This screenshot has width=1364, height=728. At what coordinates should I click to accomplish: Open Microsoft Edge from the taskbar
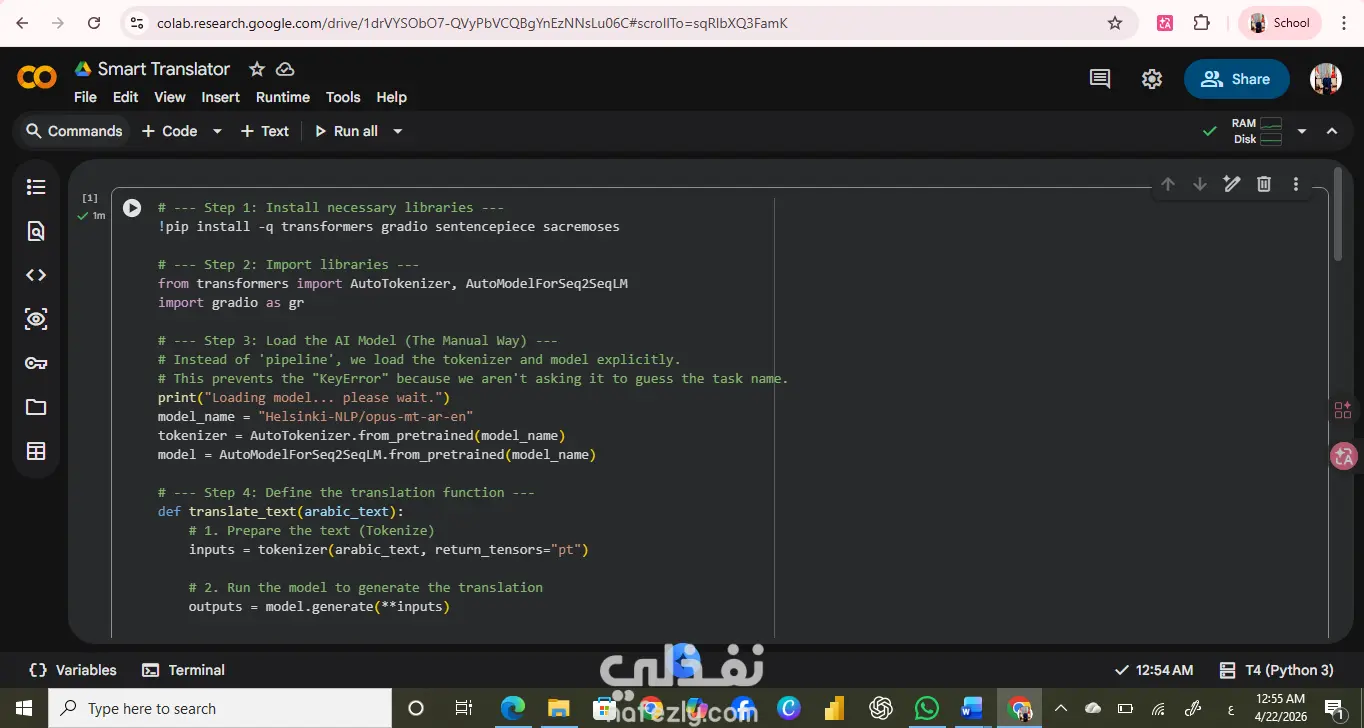(513, 708)
